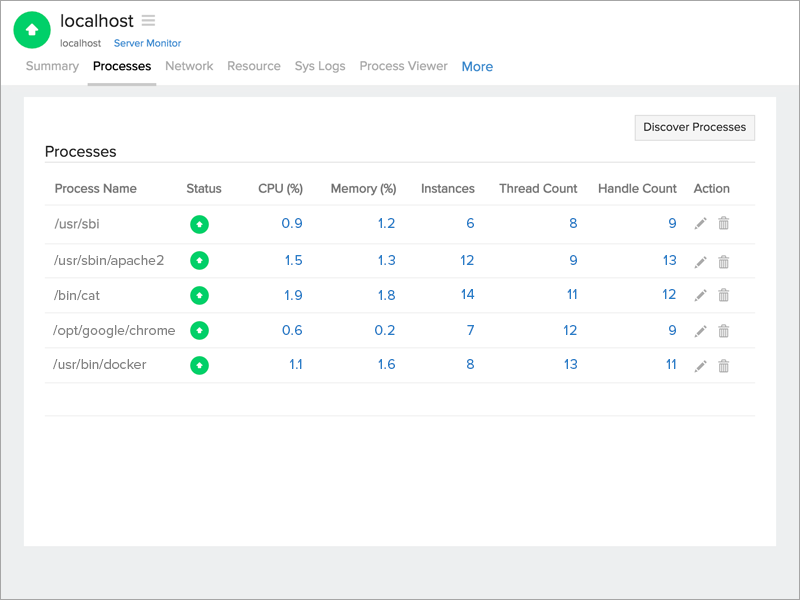Click the status indicator for /usr/sbi
Viewport: 800px width, 600px height.
pos(199,224)
